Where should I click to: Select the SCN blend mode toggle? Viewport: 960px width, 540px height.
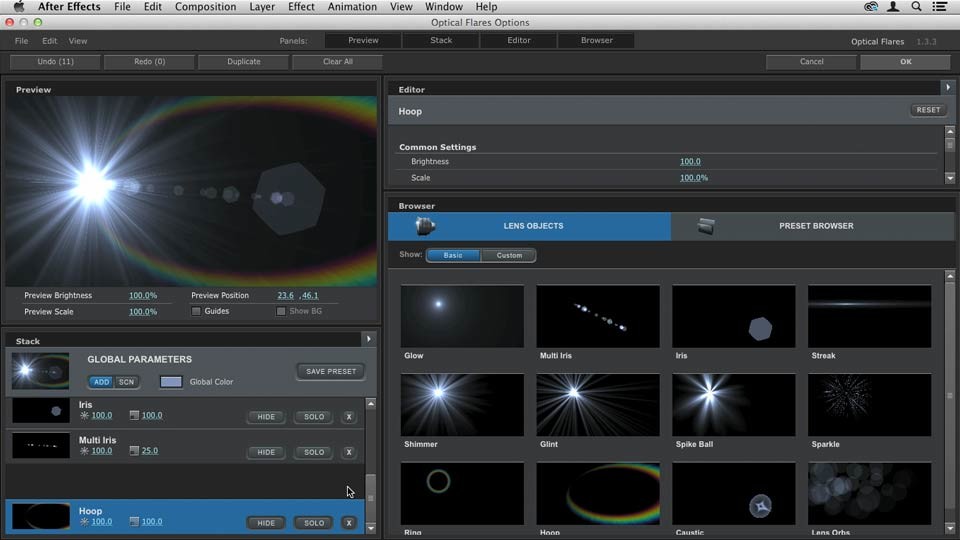(127, 382)
